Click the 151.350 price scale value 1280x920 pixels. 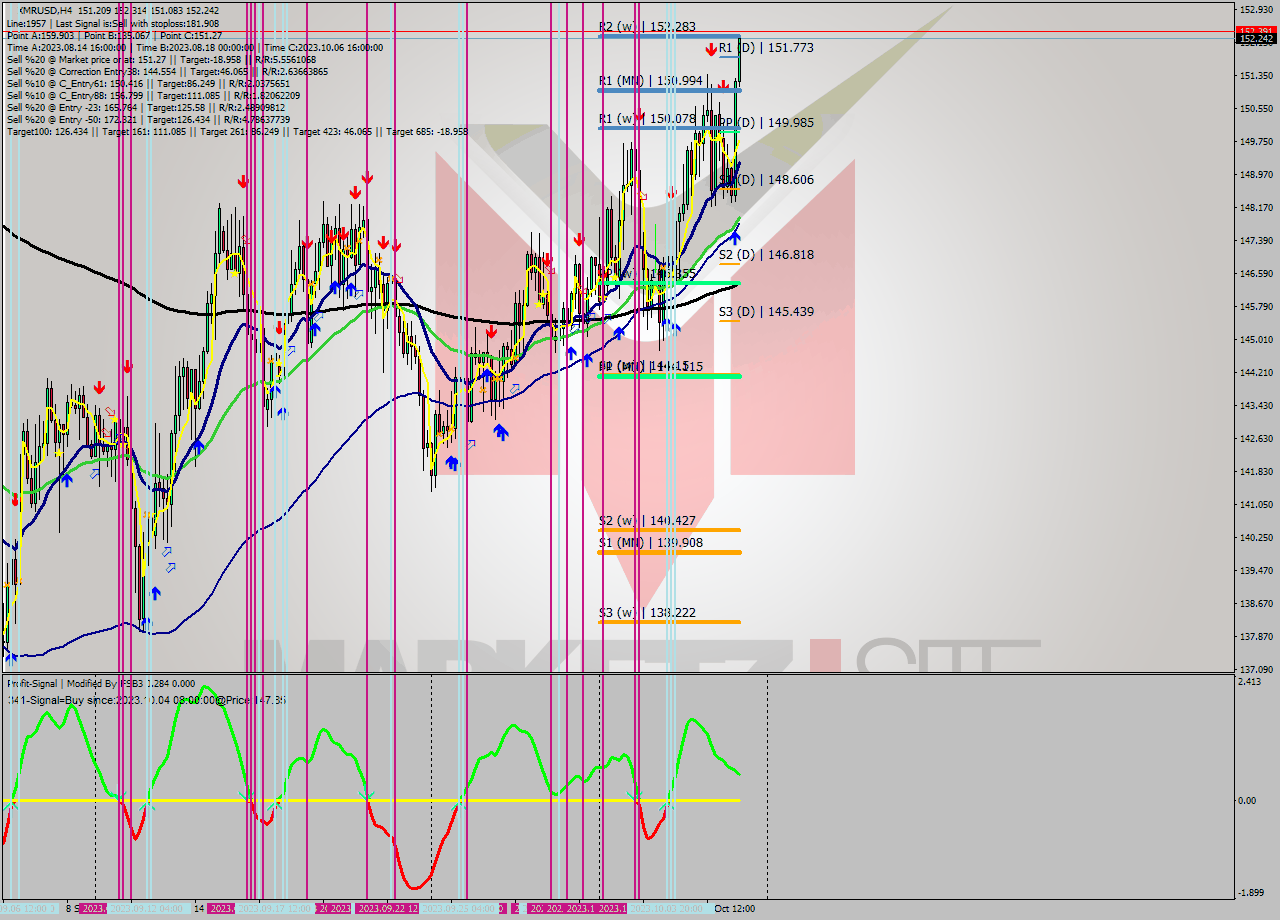(x=1256, y=76)
